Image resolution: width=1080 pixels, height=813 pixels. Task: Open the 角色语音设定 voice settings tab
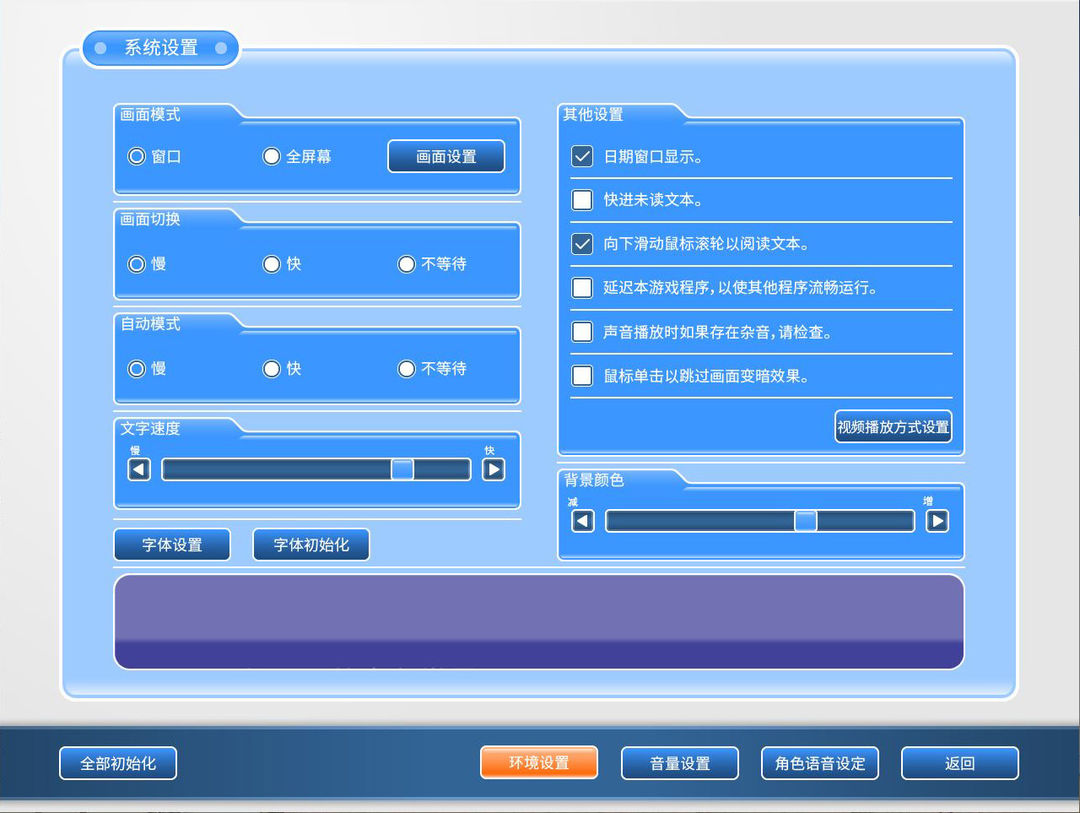tap(819, 762)
